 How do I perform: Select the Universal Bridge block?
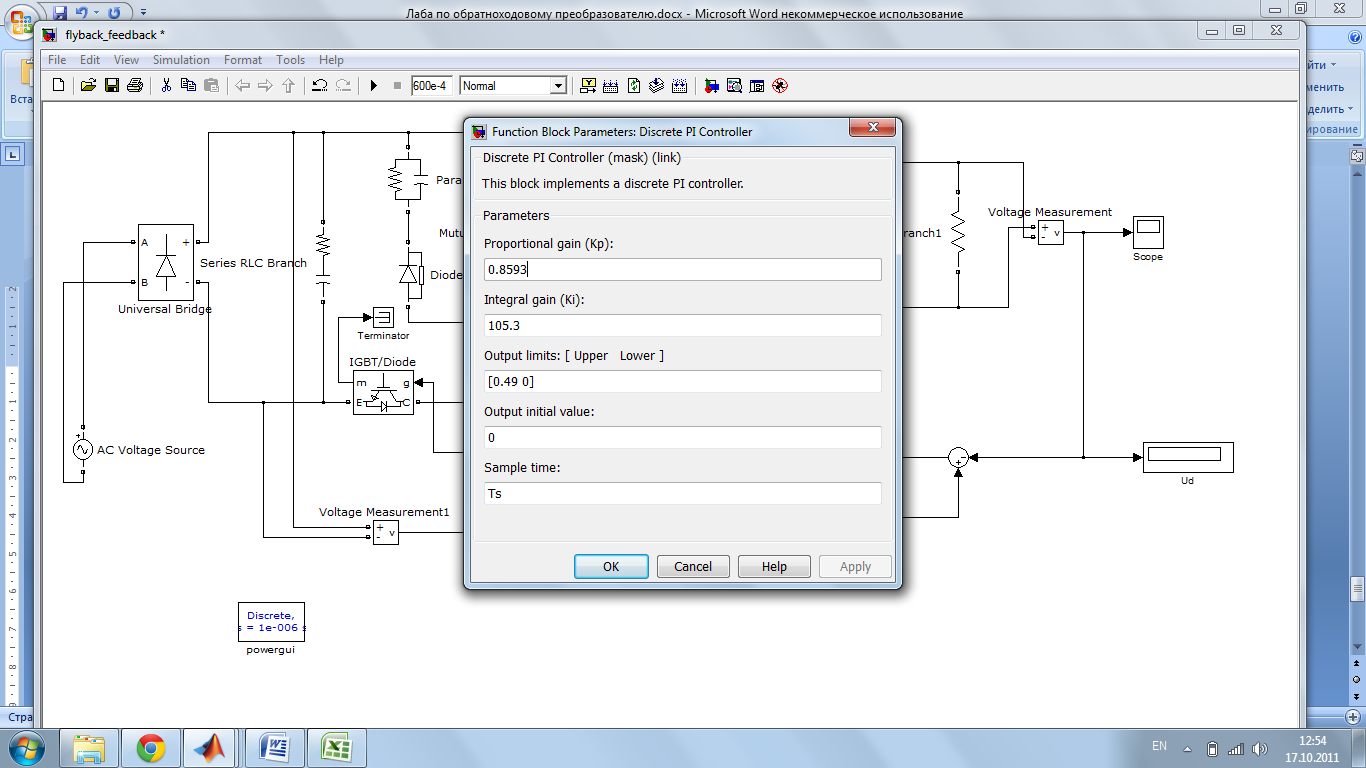[x=165, y=262]
